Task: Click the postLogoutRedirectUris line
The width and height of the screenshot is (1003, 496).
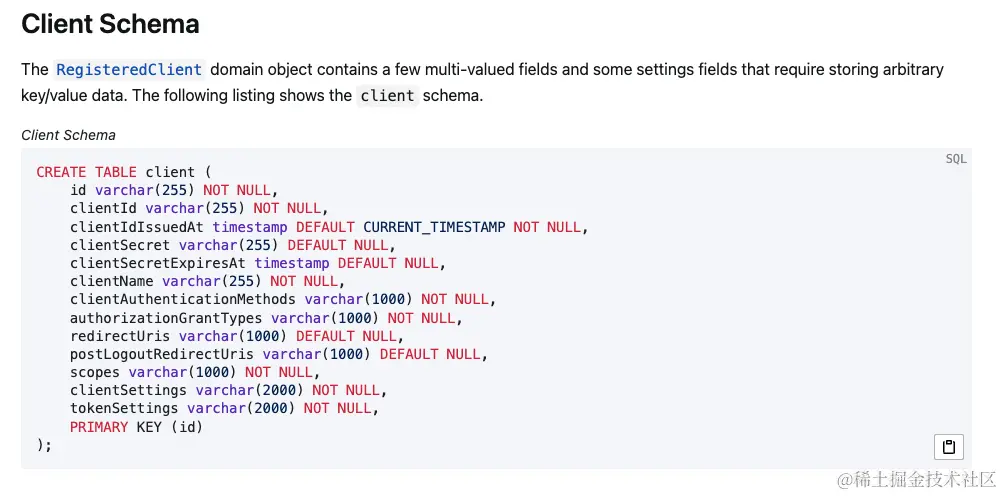Action: [278, 354]
